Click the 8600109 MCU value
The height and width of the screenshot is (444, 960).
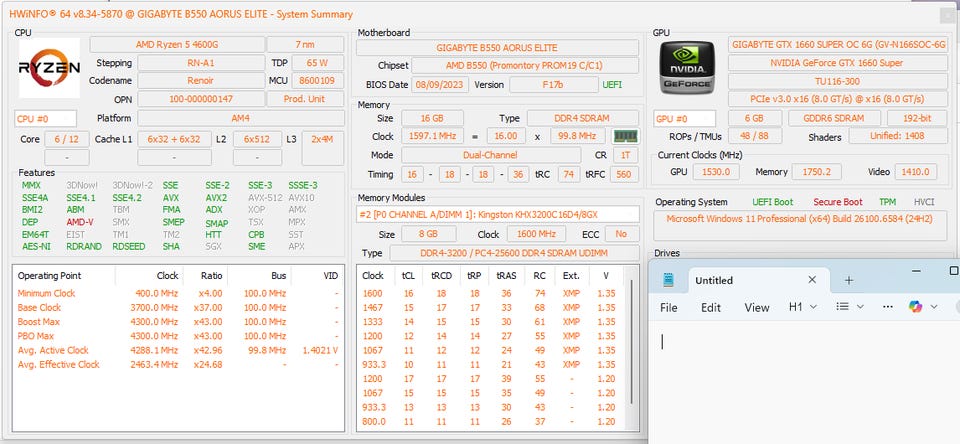(318, 81)
